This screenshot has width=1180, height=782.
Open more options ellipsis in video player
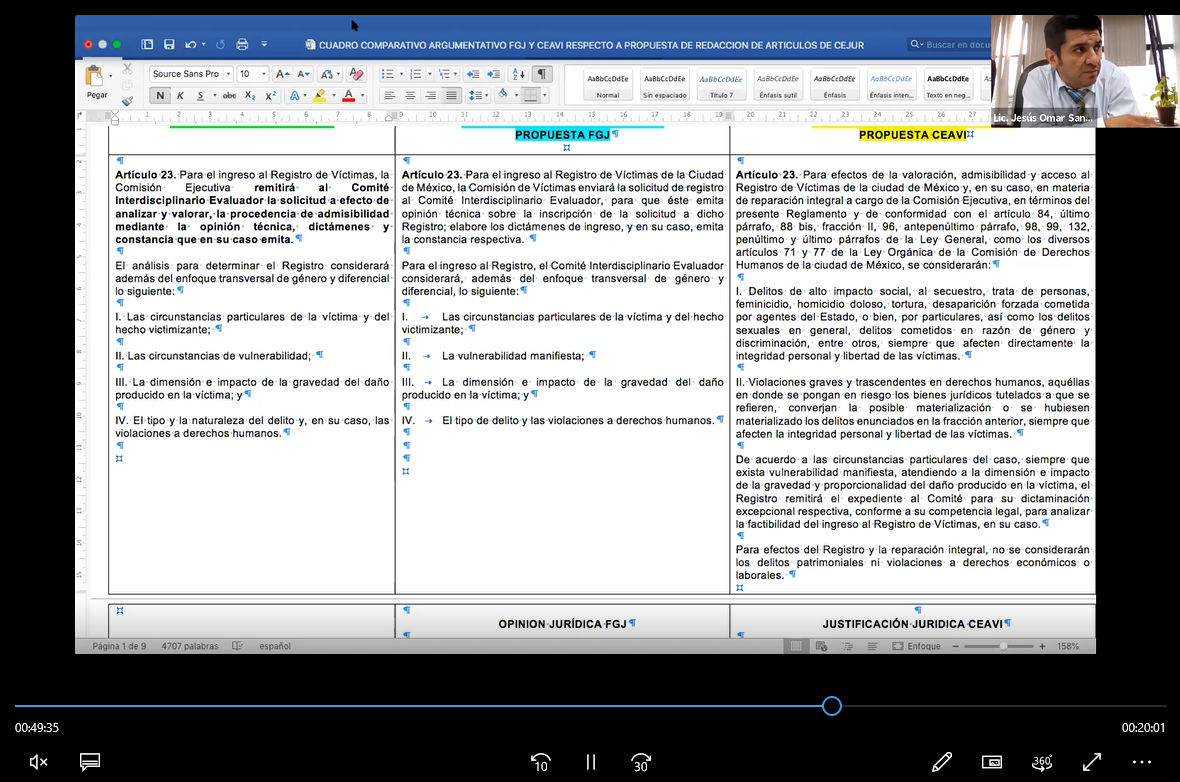(1142, 762)
